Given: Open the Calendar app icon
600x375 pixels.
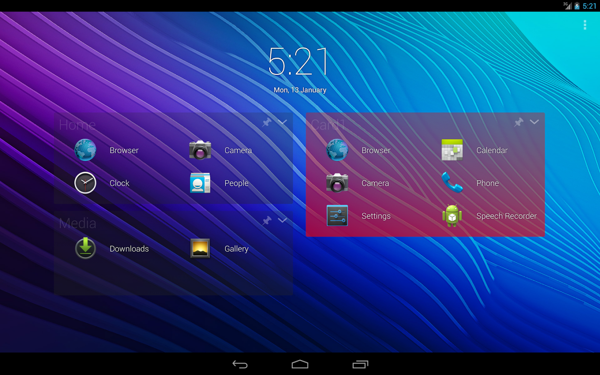Looking at the screenshot, I should [452, 150].
